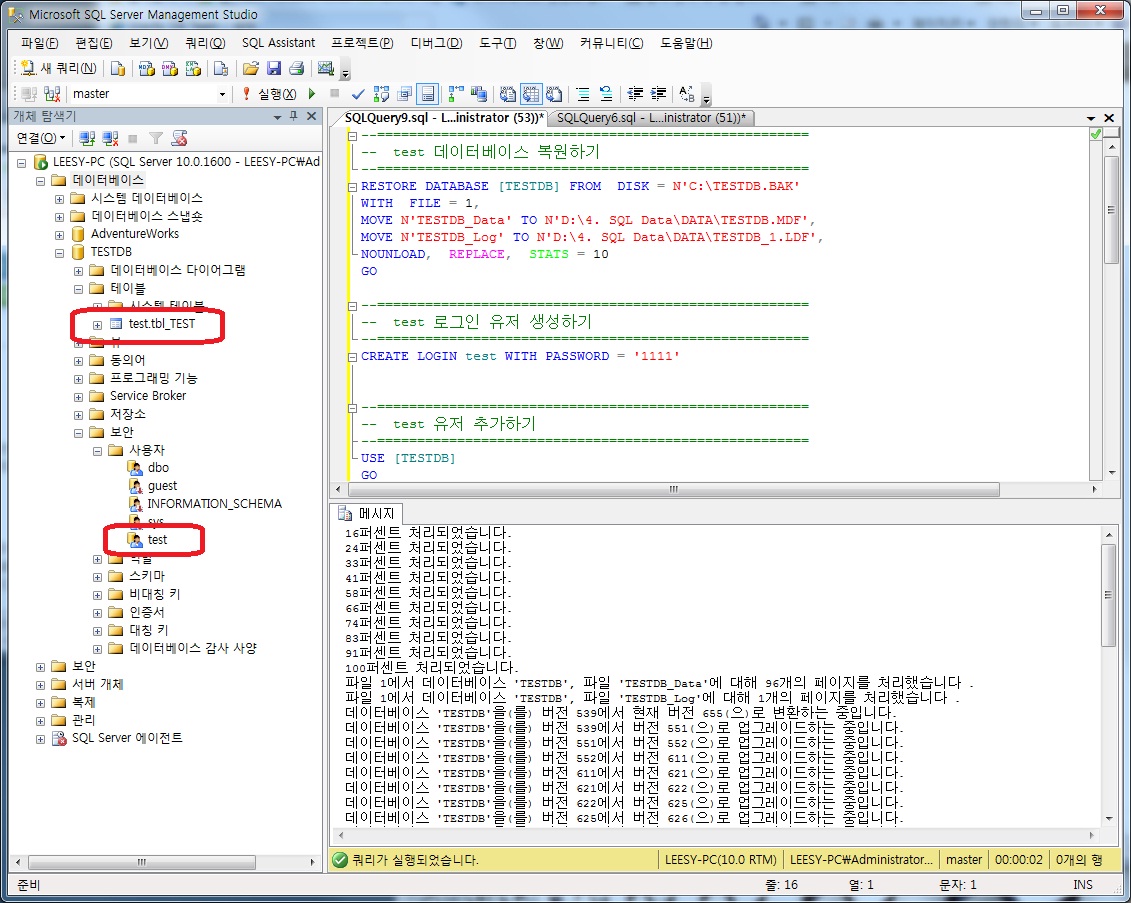Parse the query with the blue checkmark
This screenshot has width=1131, height=903.
[x=358, y=94]
